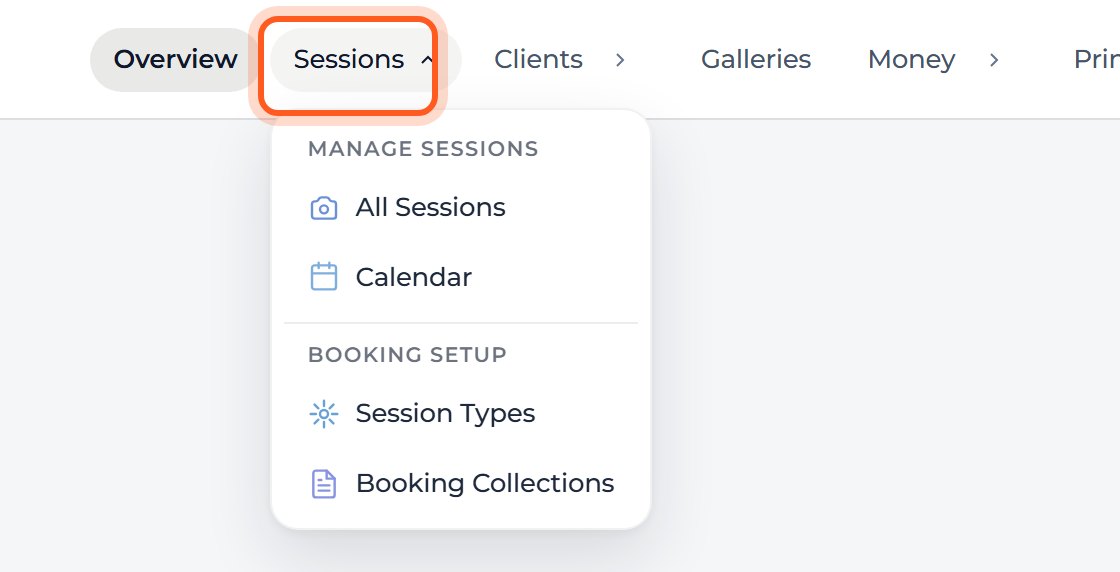1120x572 pixels.
Task: Go to the Overview tab
Action: click(176, 59)
